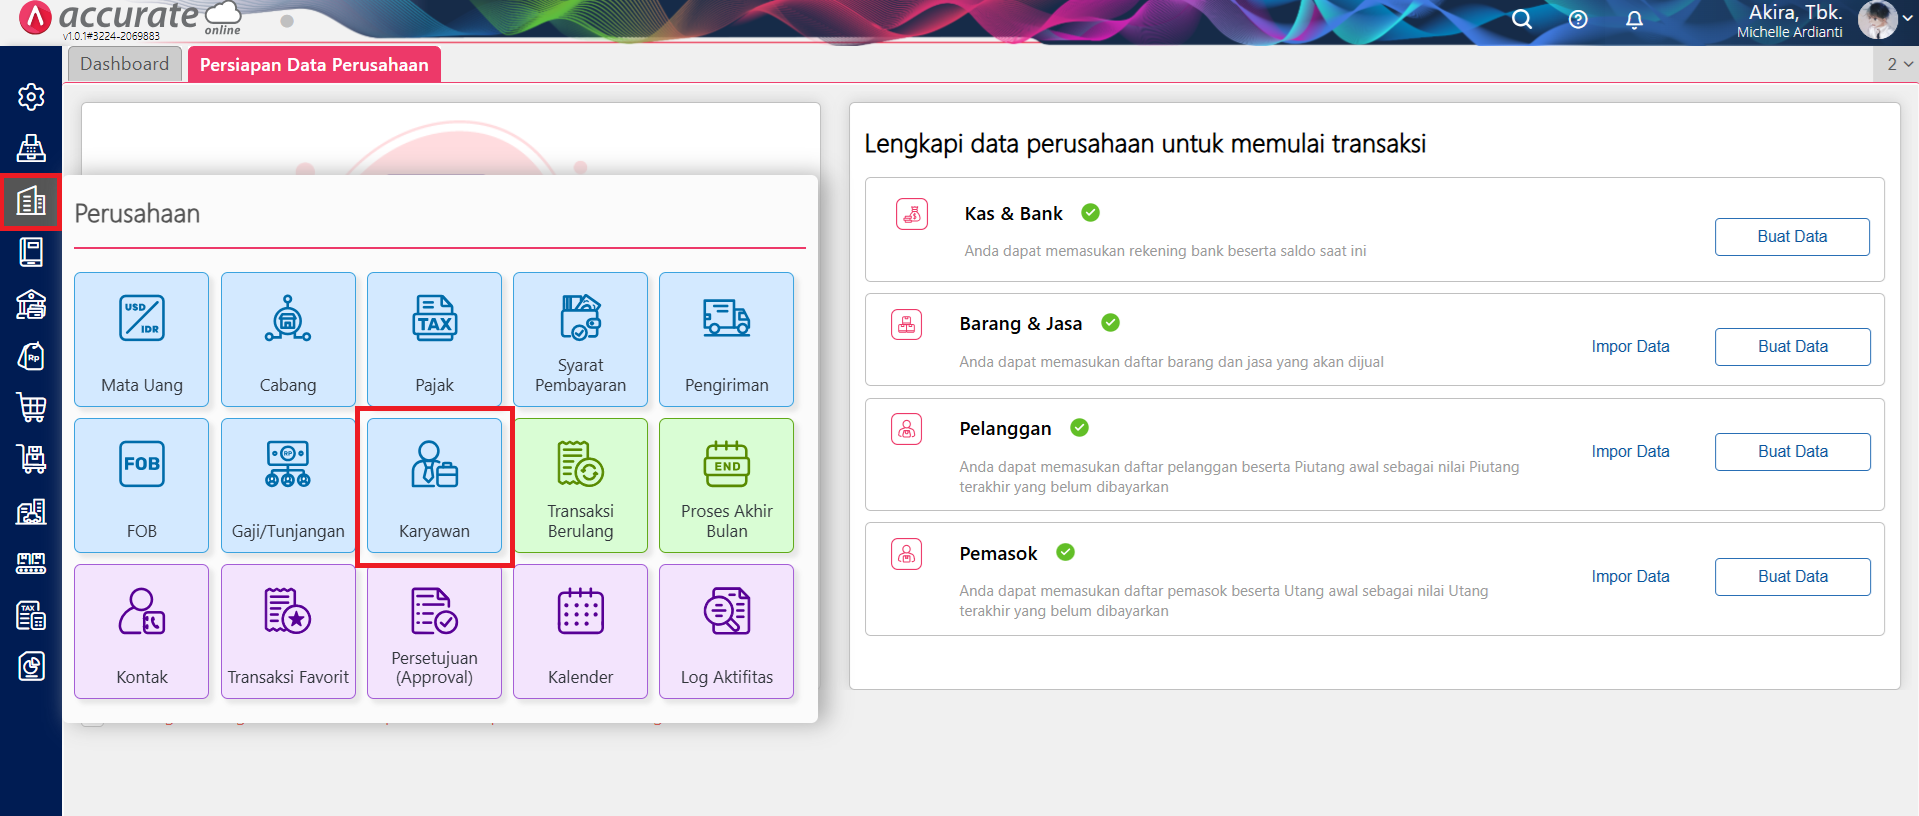Open the search magnifier in header
Screen dimensions: 1919x816
1521,20
